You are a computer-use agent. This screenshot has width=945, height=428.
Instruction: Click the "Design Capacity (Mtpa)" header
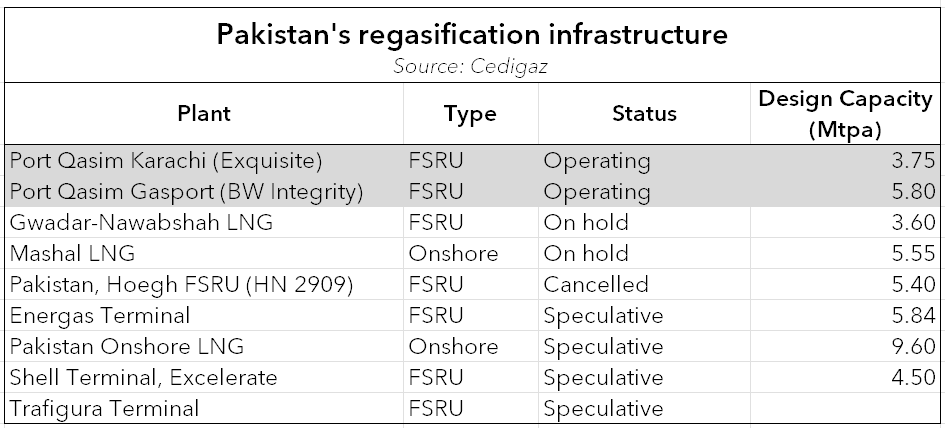point(845,114)
